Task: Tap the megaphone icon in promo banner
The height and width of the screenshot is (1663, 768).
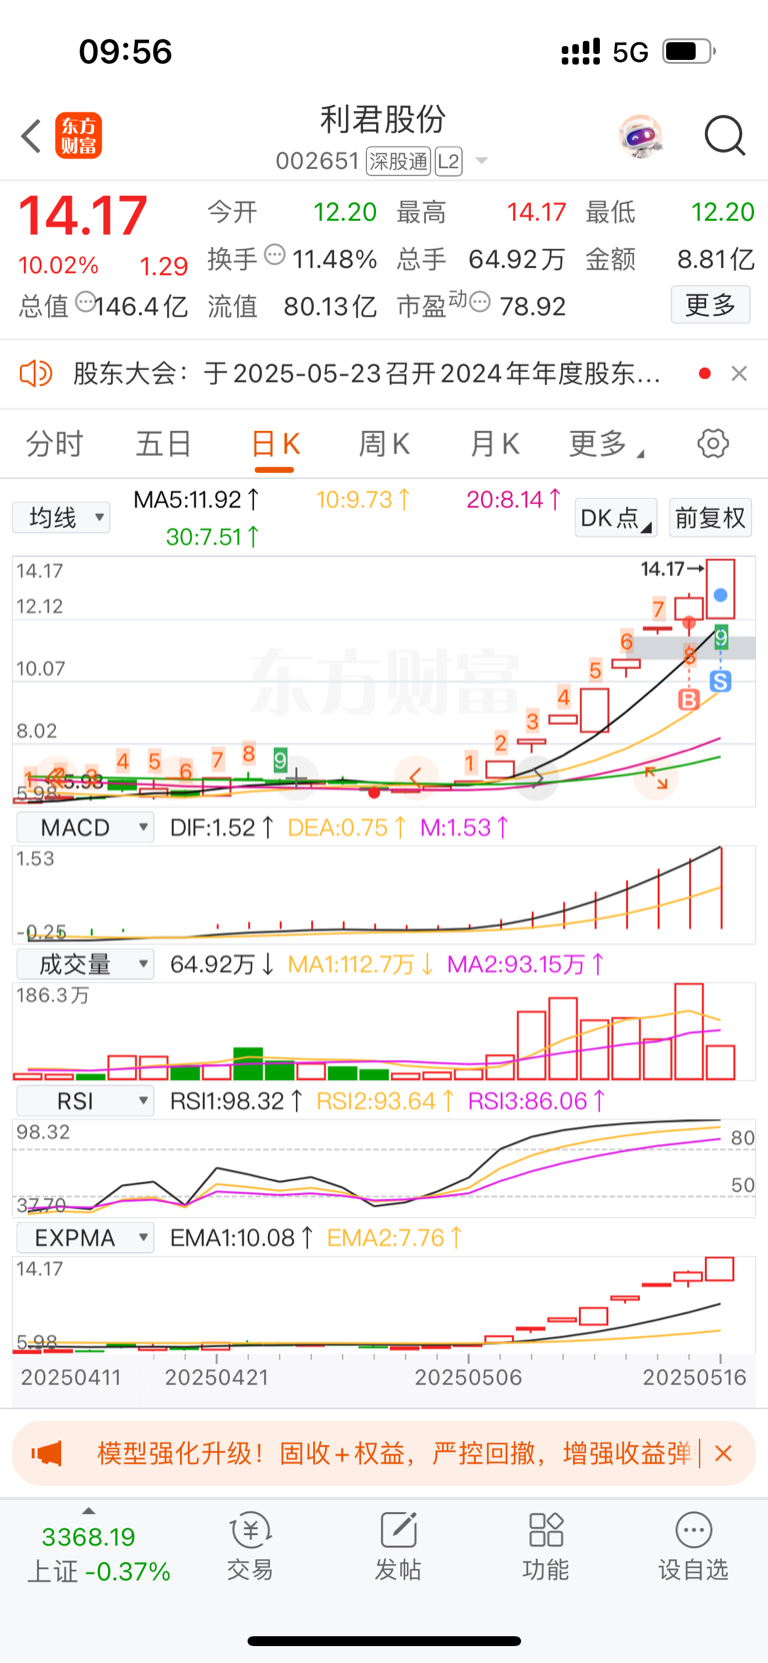Action: pos(47,1453)
